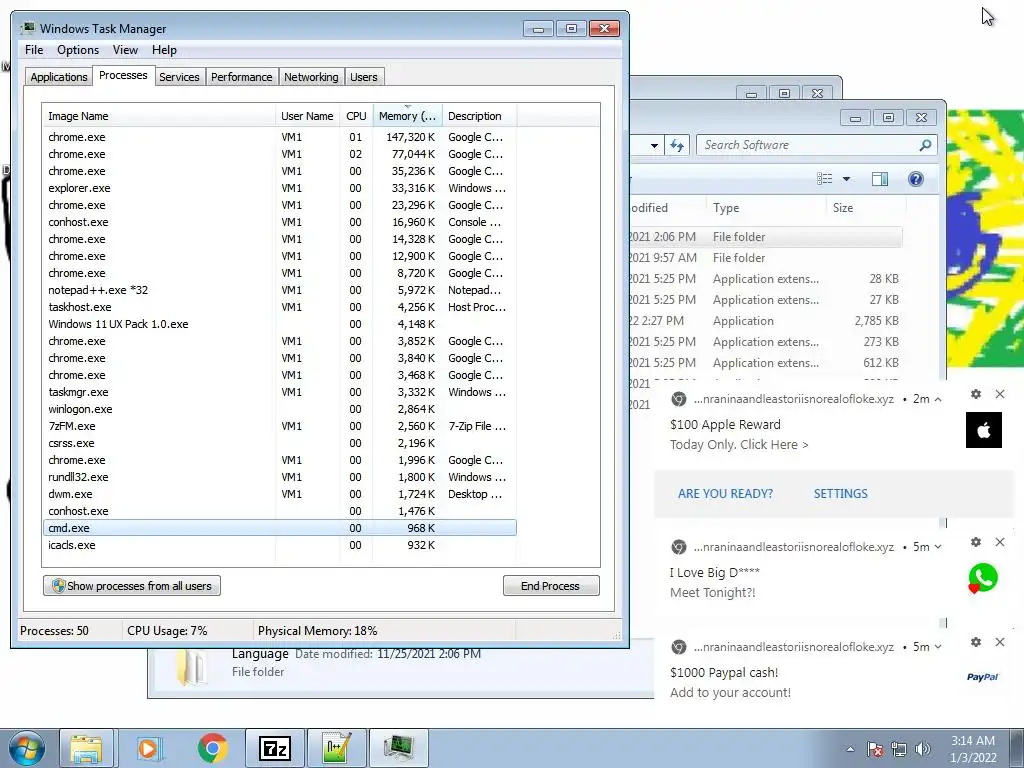
Task: Open the Explorer address bar history dropdown
Action: tap(654, 146)
